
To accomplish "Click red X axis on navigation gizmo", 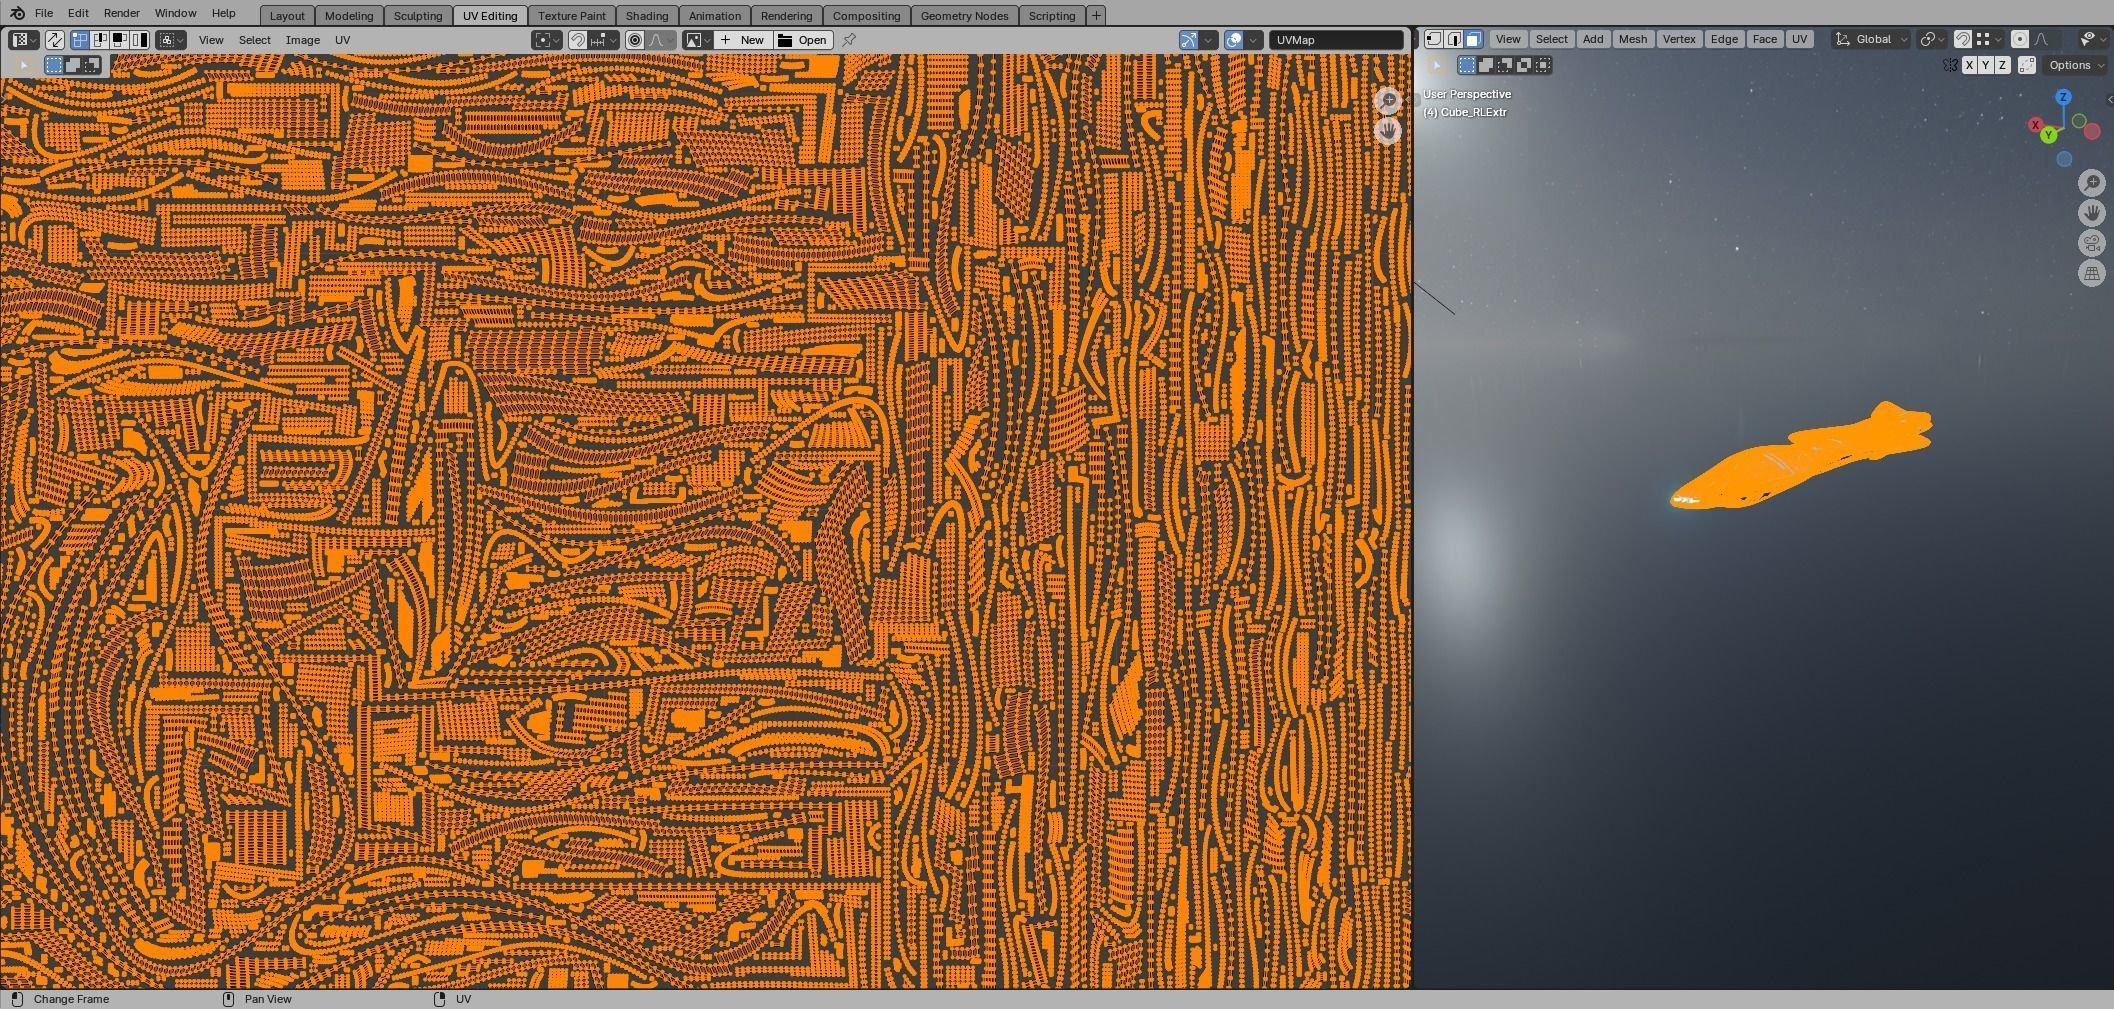I will (x=2035, y=125).
